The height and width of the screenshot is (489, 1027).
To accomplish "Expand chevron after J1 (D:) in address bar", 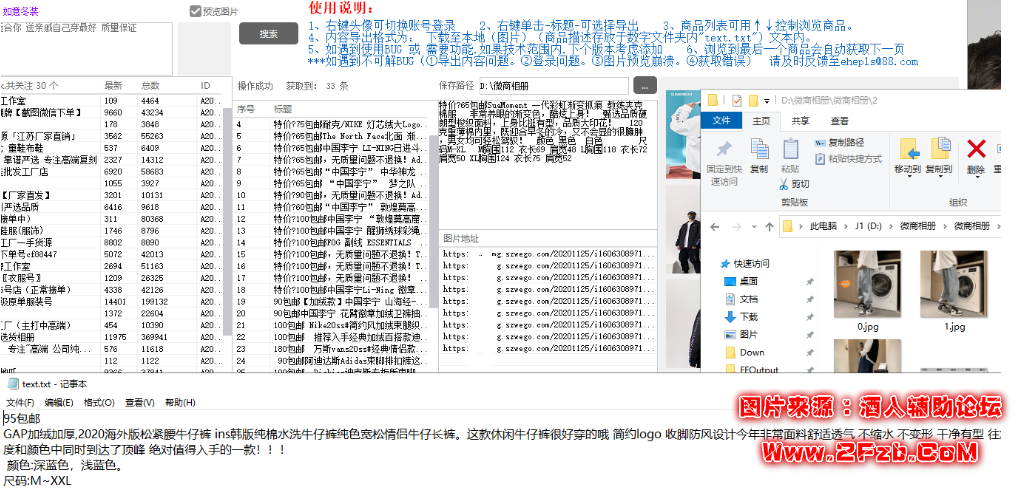I will [893, 226].
